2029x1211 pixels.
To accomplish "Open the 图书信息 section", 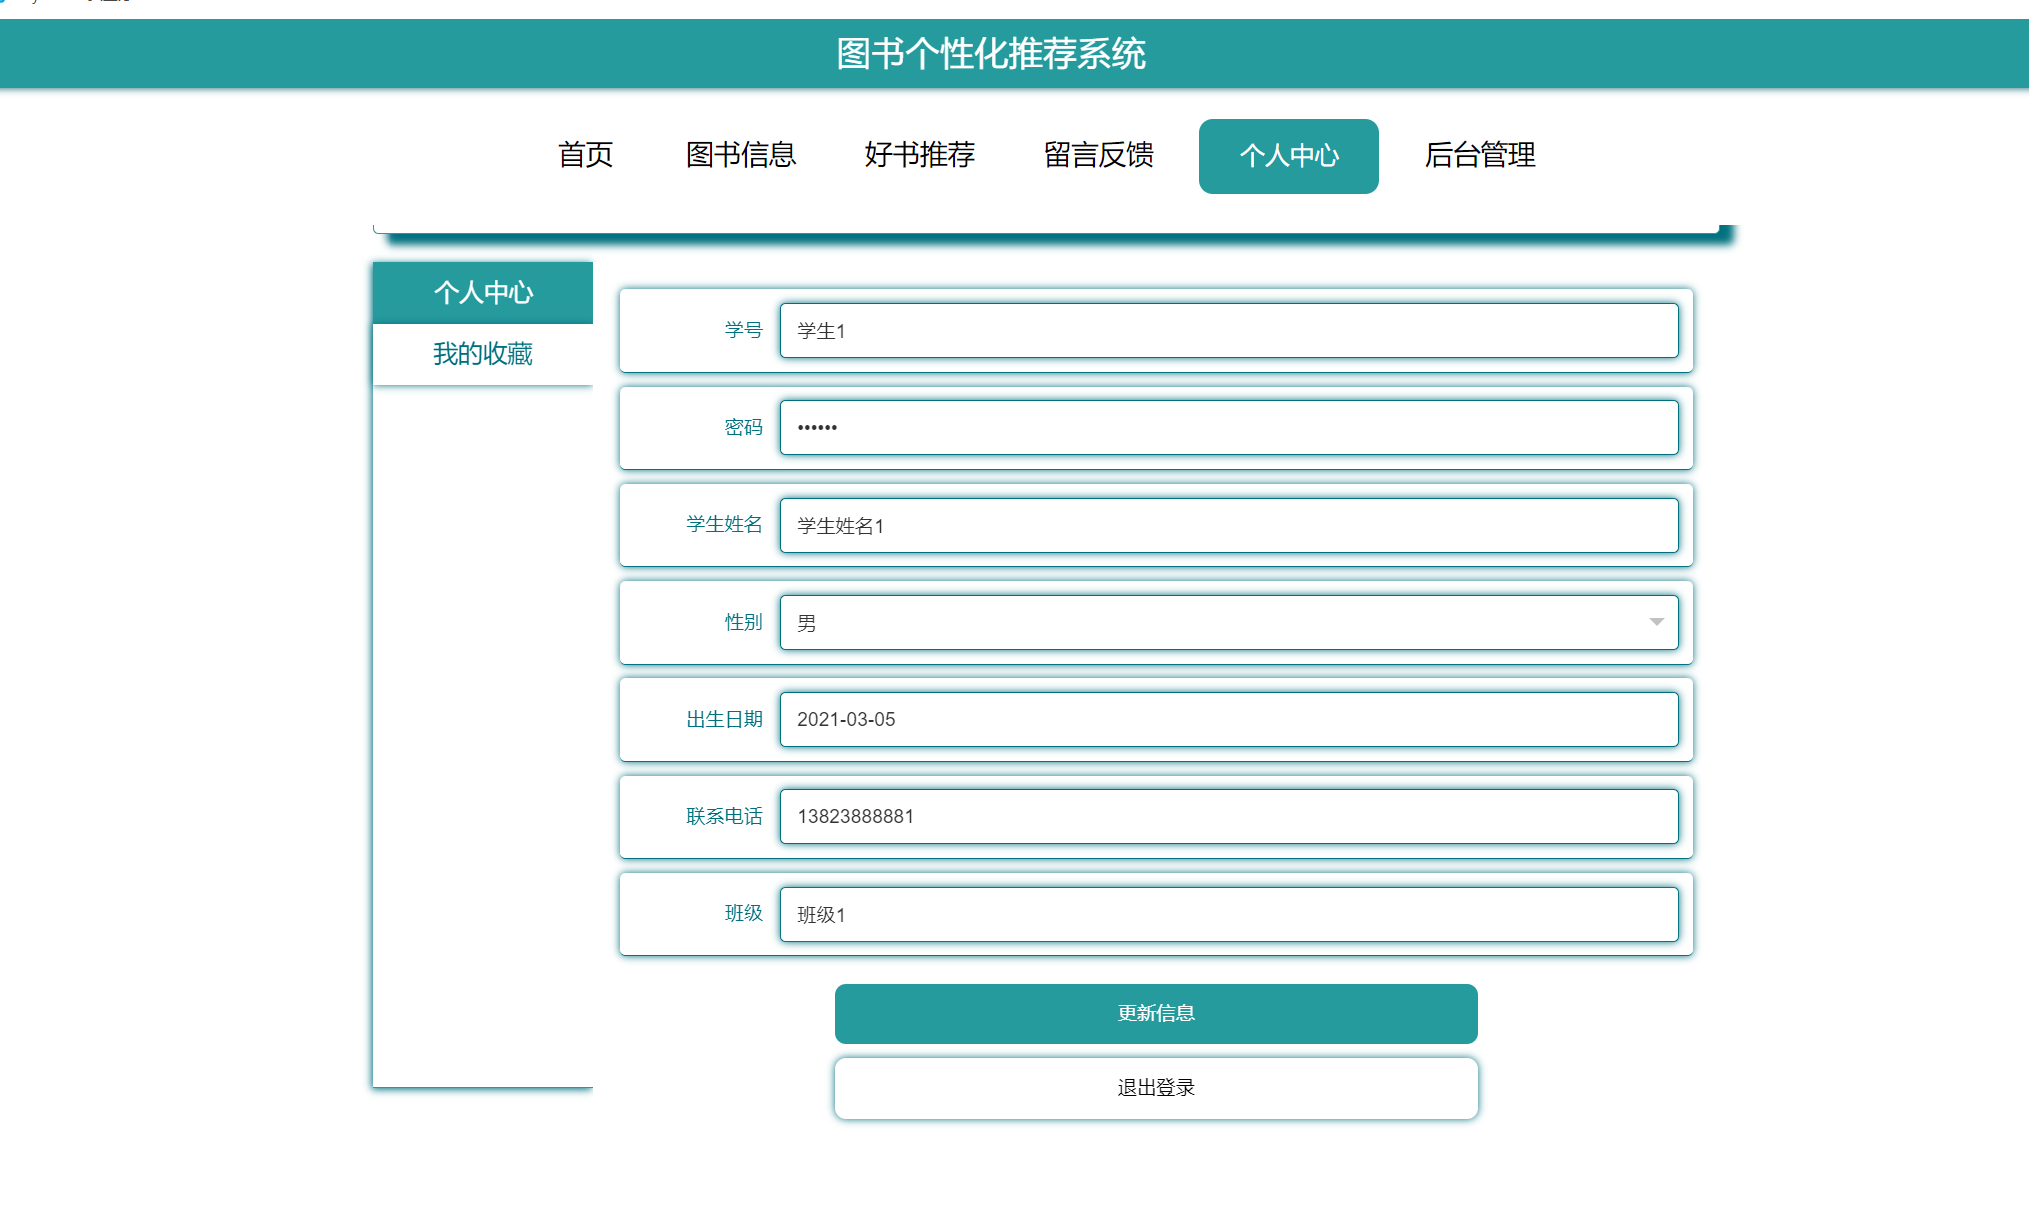I will 738,155.
